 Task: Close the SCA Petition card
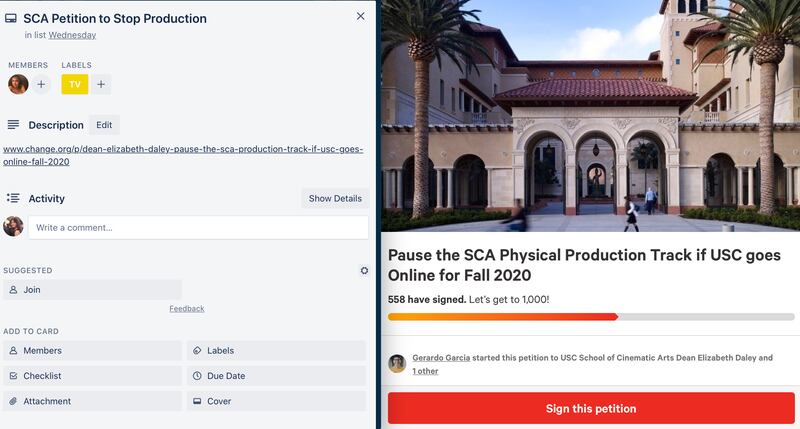(x=361, y=16)
